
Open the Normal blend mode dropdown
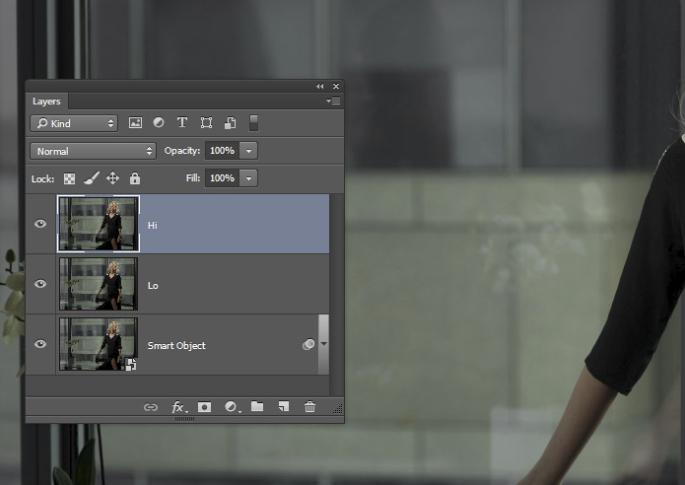93,151
